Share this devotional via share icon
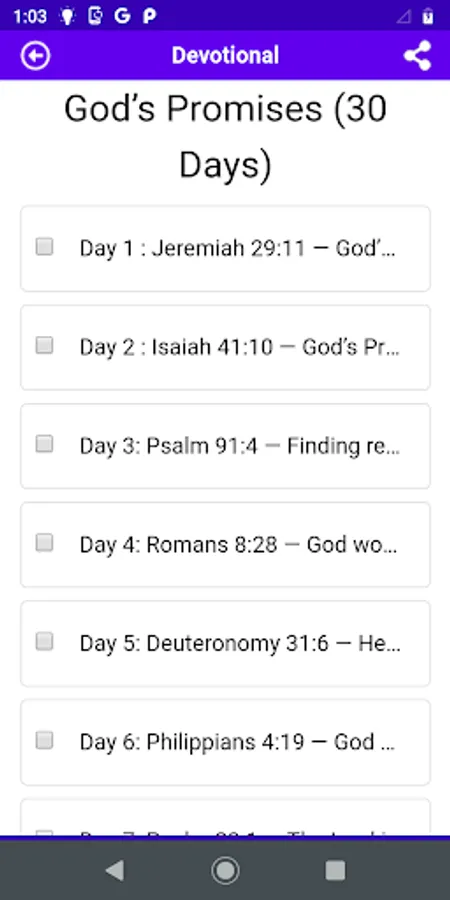This screenshot has width=450, height=900. click(x=417, y=56)
